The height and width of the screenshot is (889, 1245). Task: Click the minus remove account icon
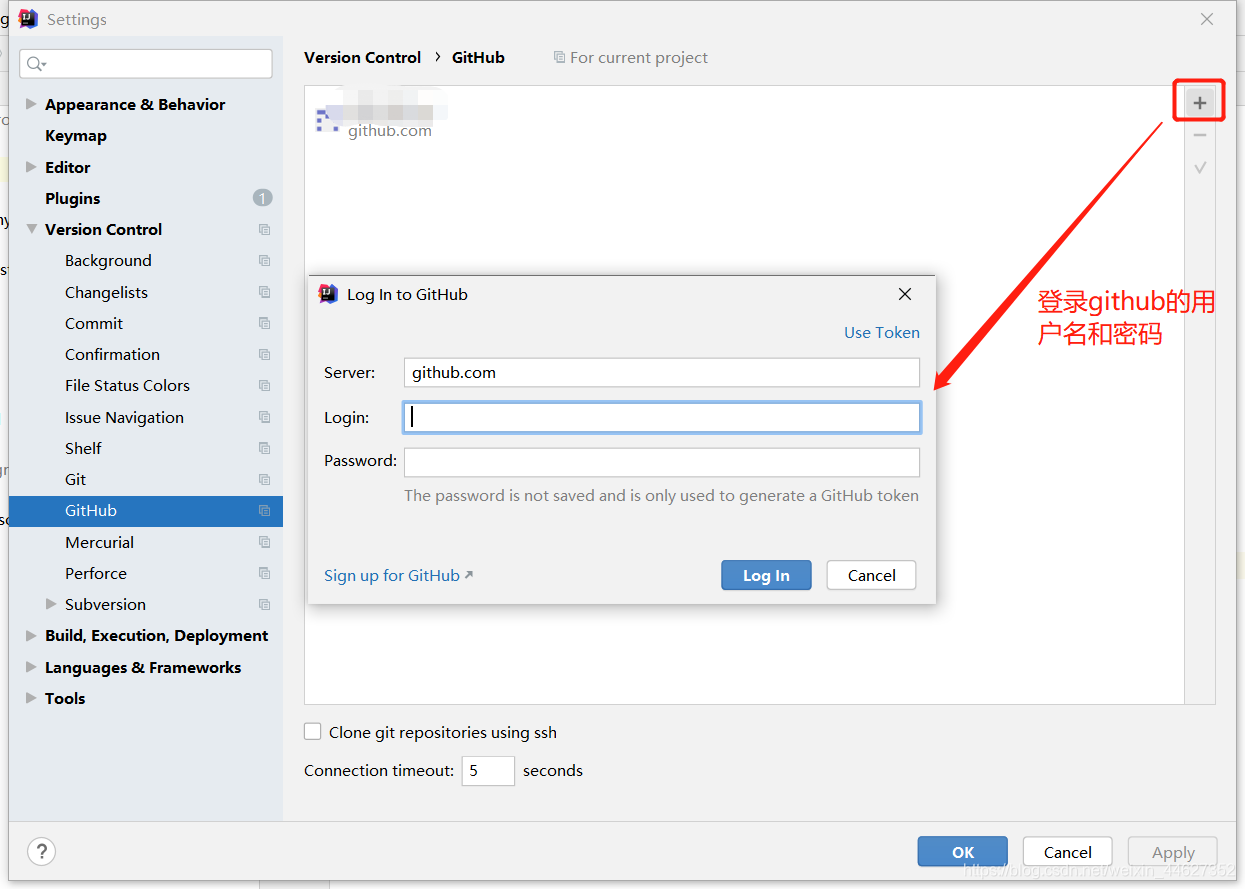[1200, 135]
